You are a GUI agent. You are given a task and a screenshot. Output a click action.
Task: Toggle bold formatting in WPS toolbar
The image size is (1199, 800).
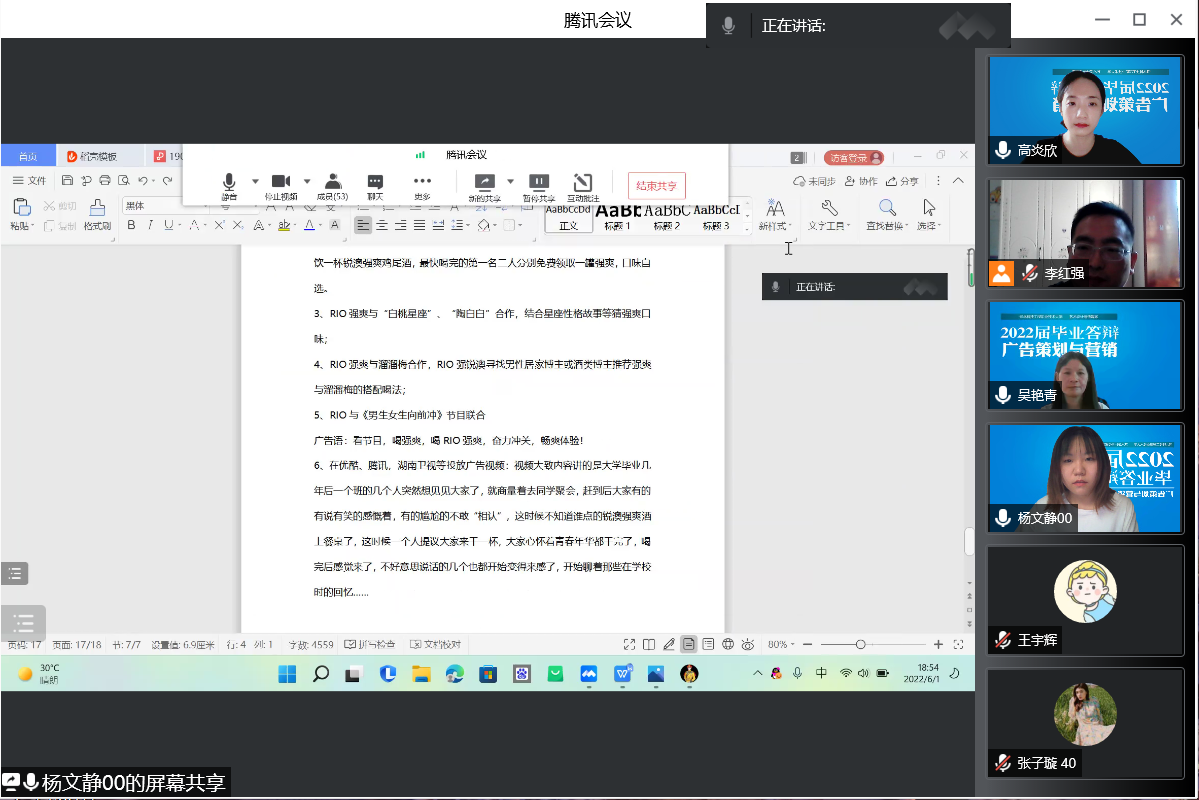pos(131,226)
